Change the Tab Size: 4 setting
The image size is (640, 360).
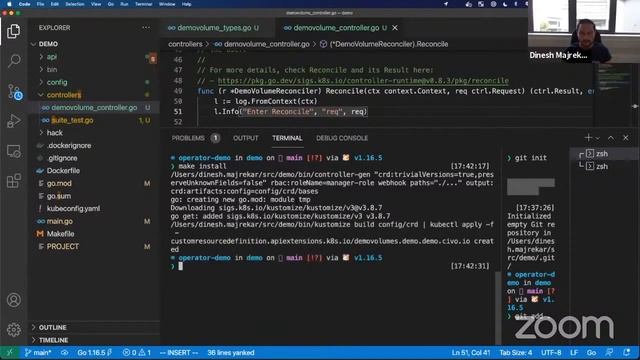click(516, 353)
